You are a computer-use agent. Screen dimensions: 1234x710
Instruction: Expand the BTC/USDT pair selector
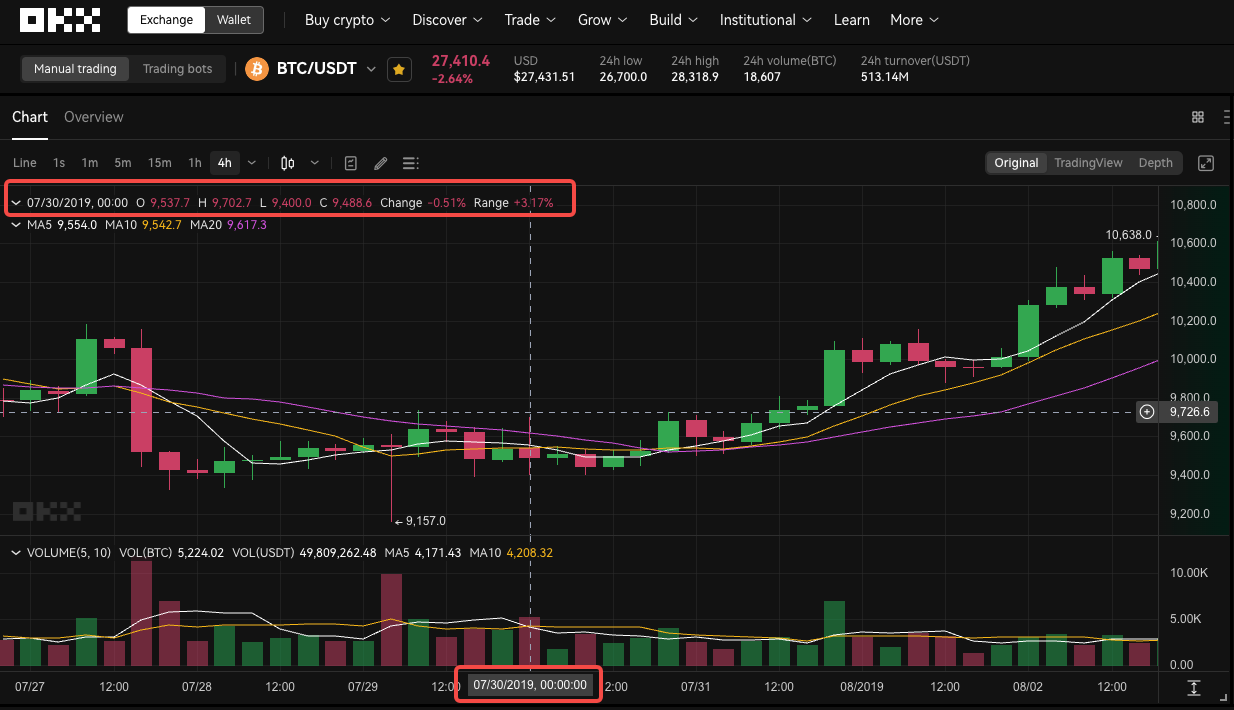click(x=371, y=69)
